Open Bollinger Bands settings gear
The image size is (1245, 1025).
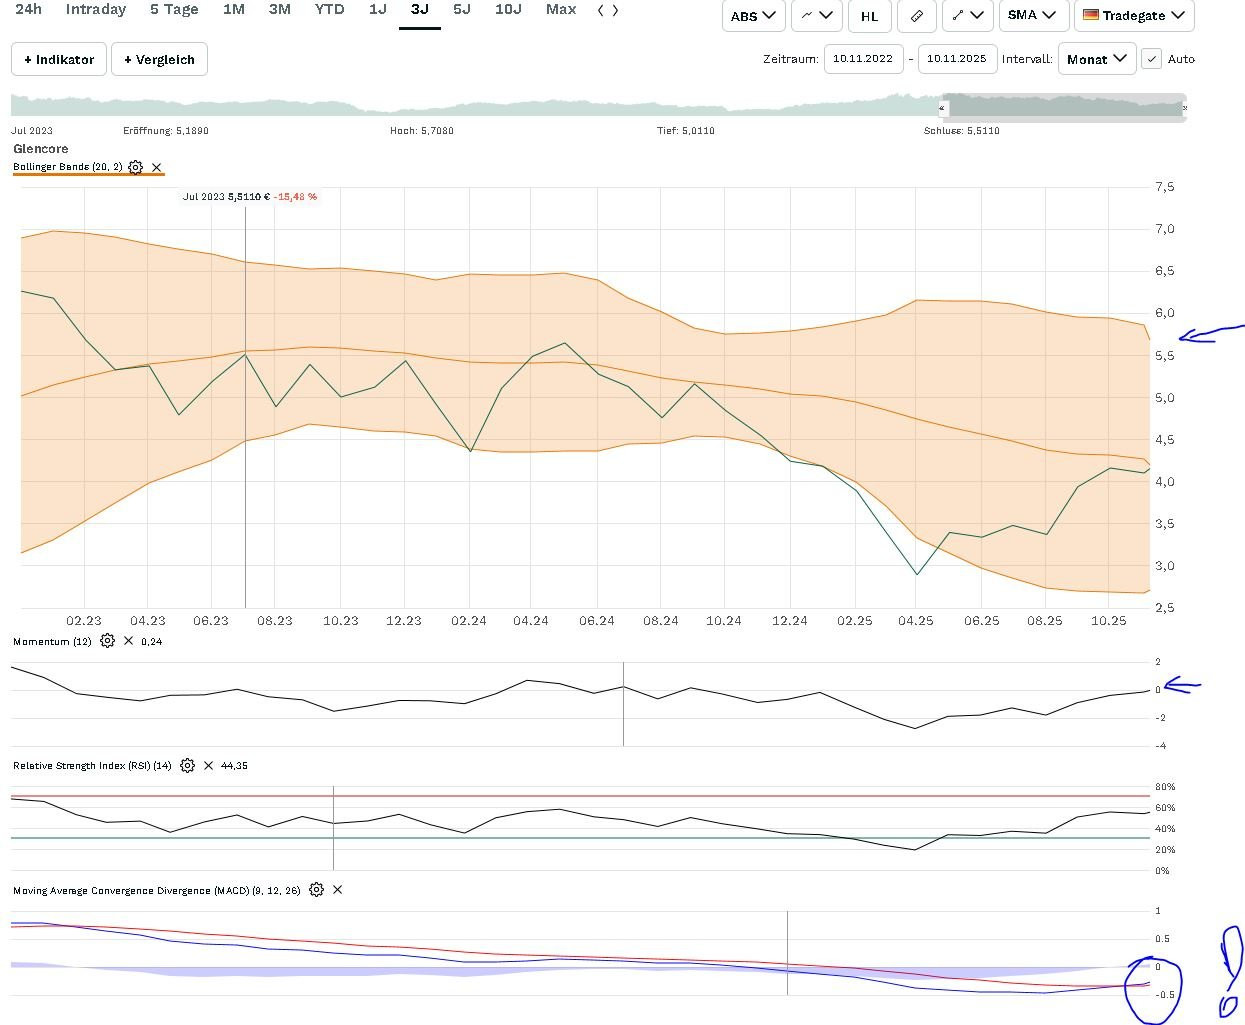(x=135, y=167)
